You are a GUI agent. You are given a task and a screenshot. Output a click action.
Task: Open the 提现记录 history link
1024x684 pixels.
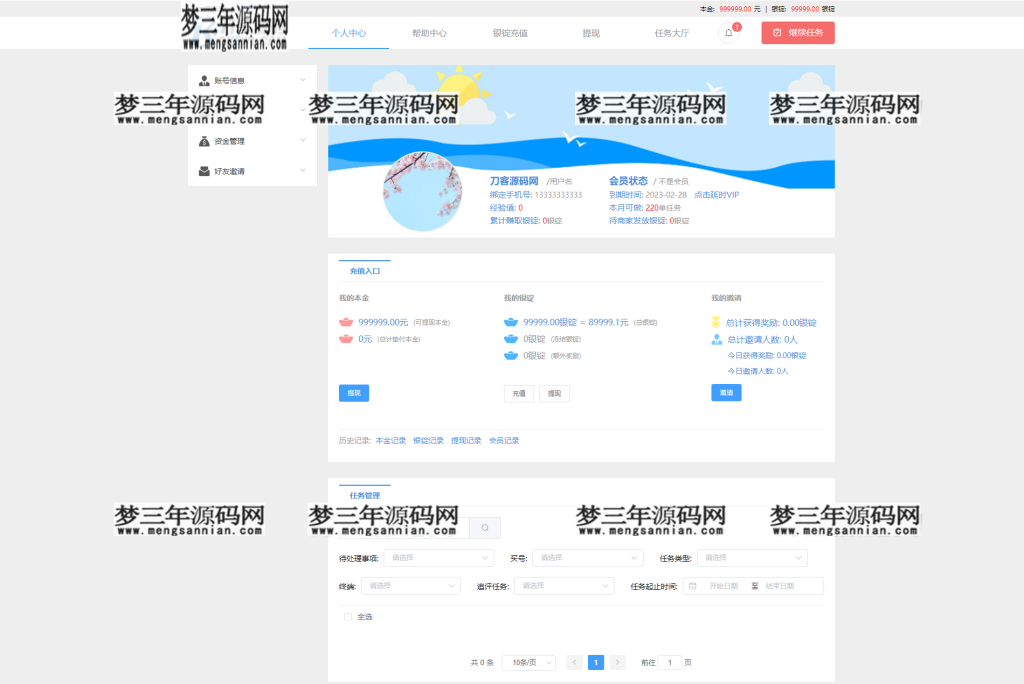point(466,439)
